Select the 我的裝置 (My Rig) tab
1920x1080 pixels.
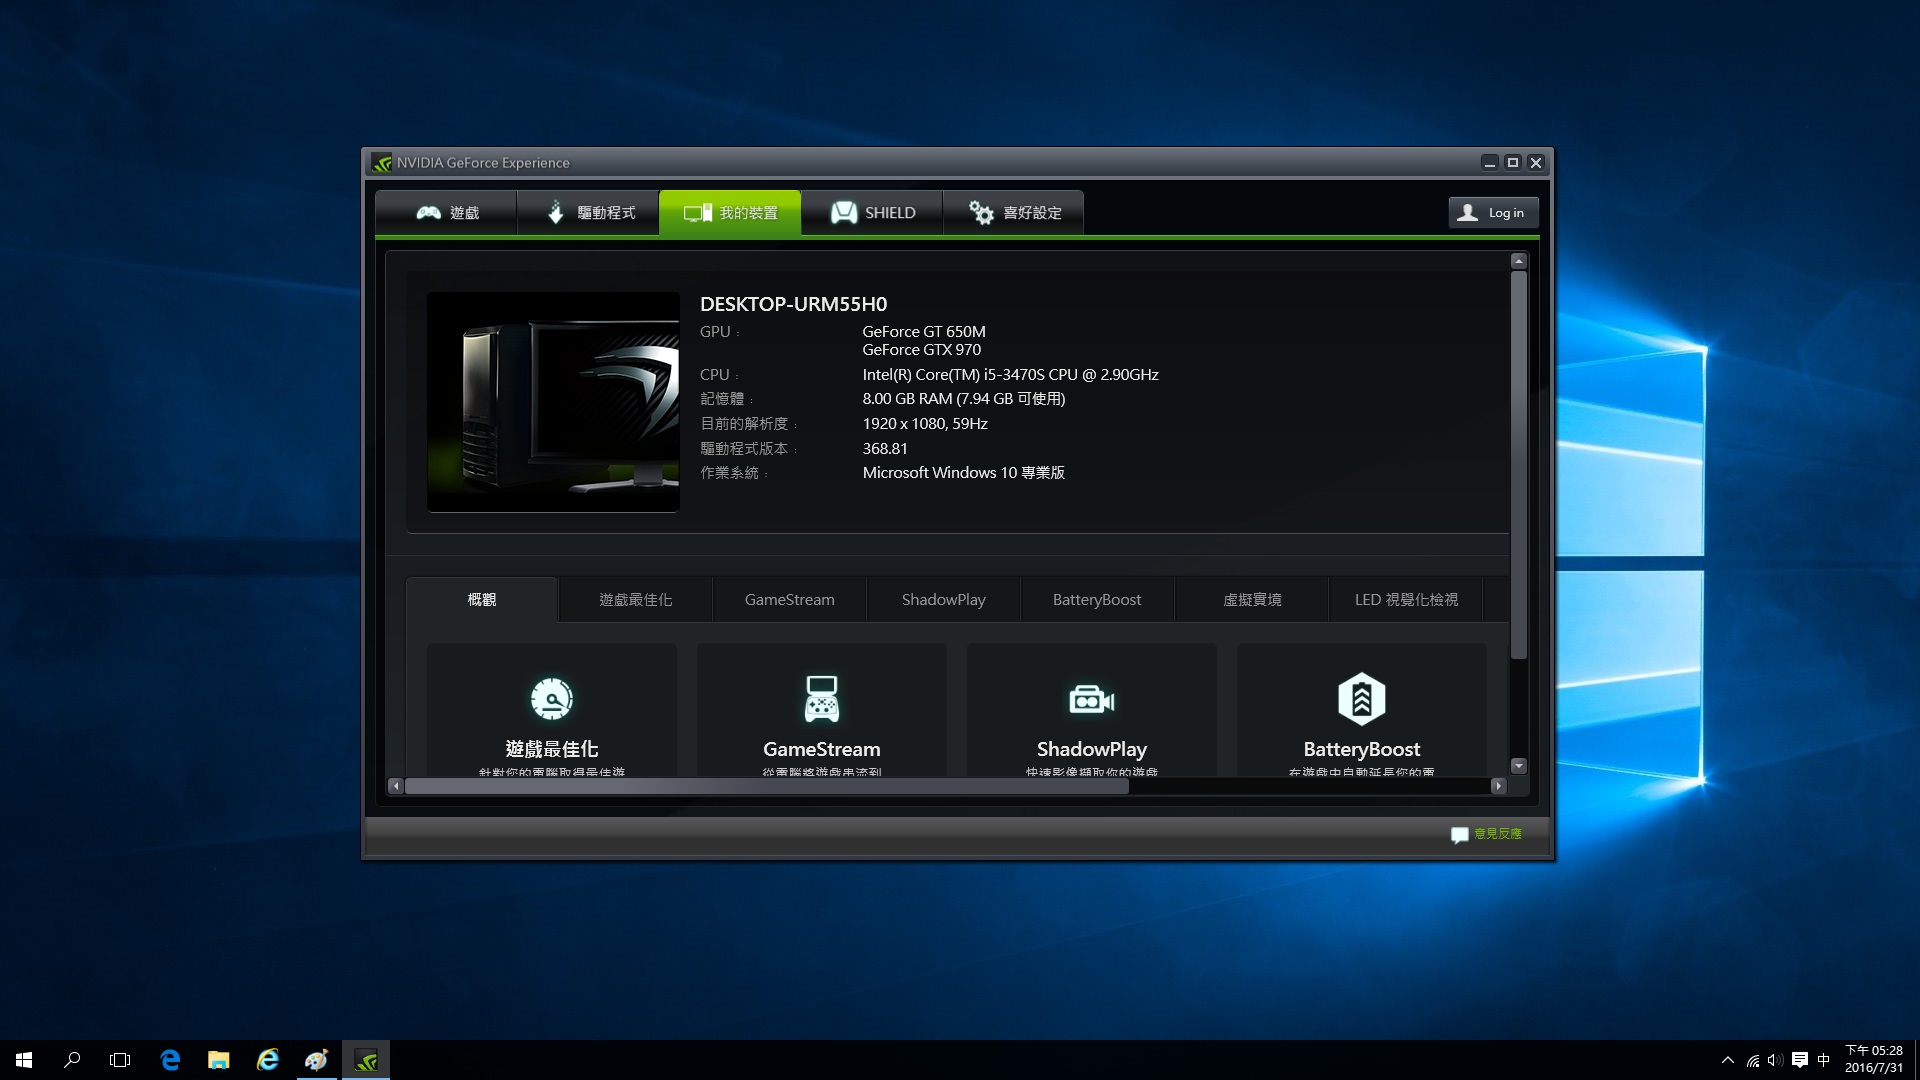(730, 213)
